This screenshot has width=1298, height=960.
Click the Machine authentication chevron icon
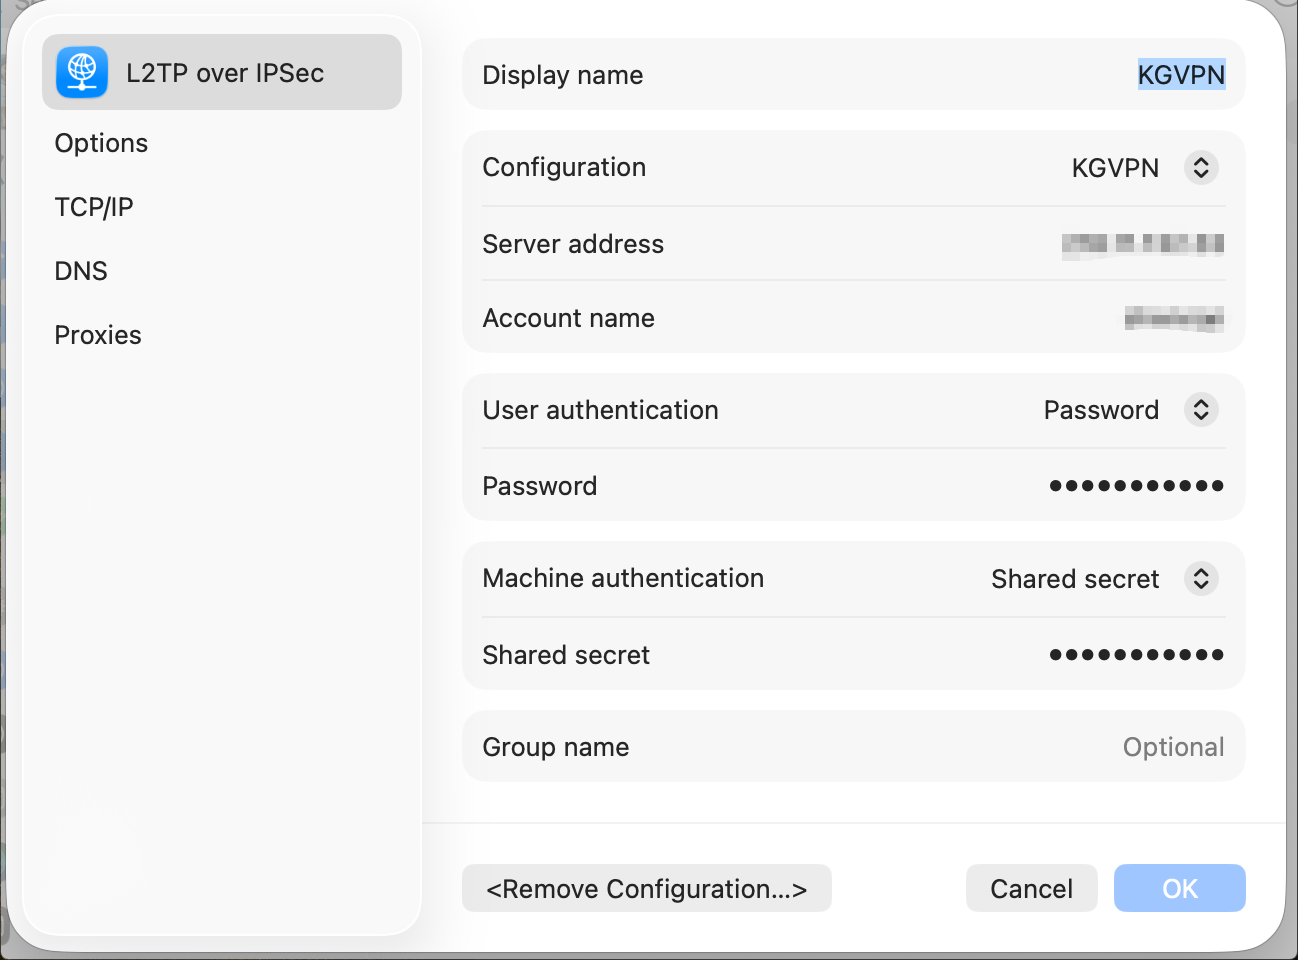pos(1201,579)
